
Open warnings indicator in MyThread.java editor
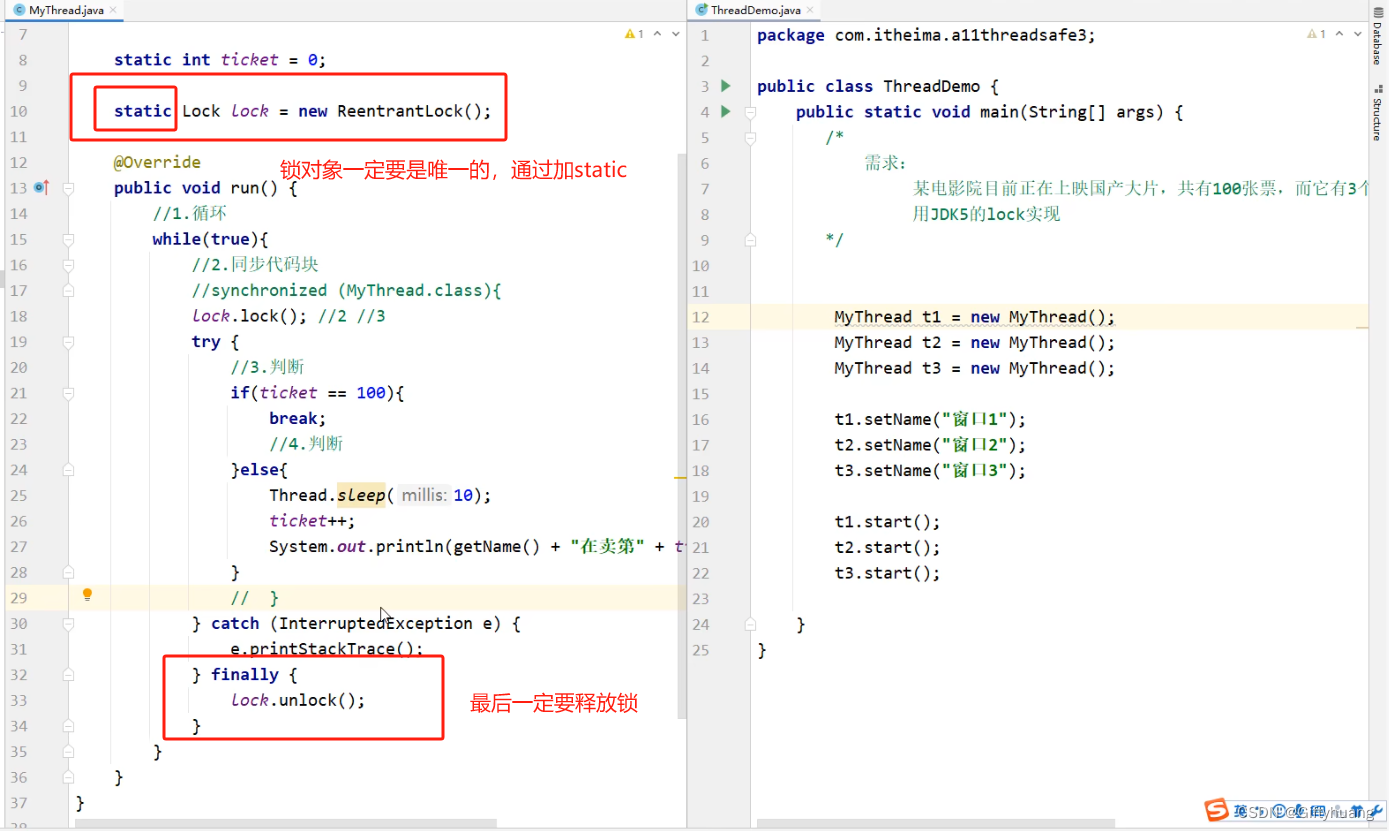pyautogui.click(x=634, y=34)
